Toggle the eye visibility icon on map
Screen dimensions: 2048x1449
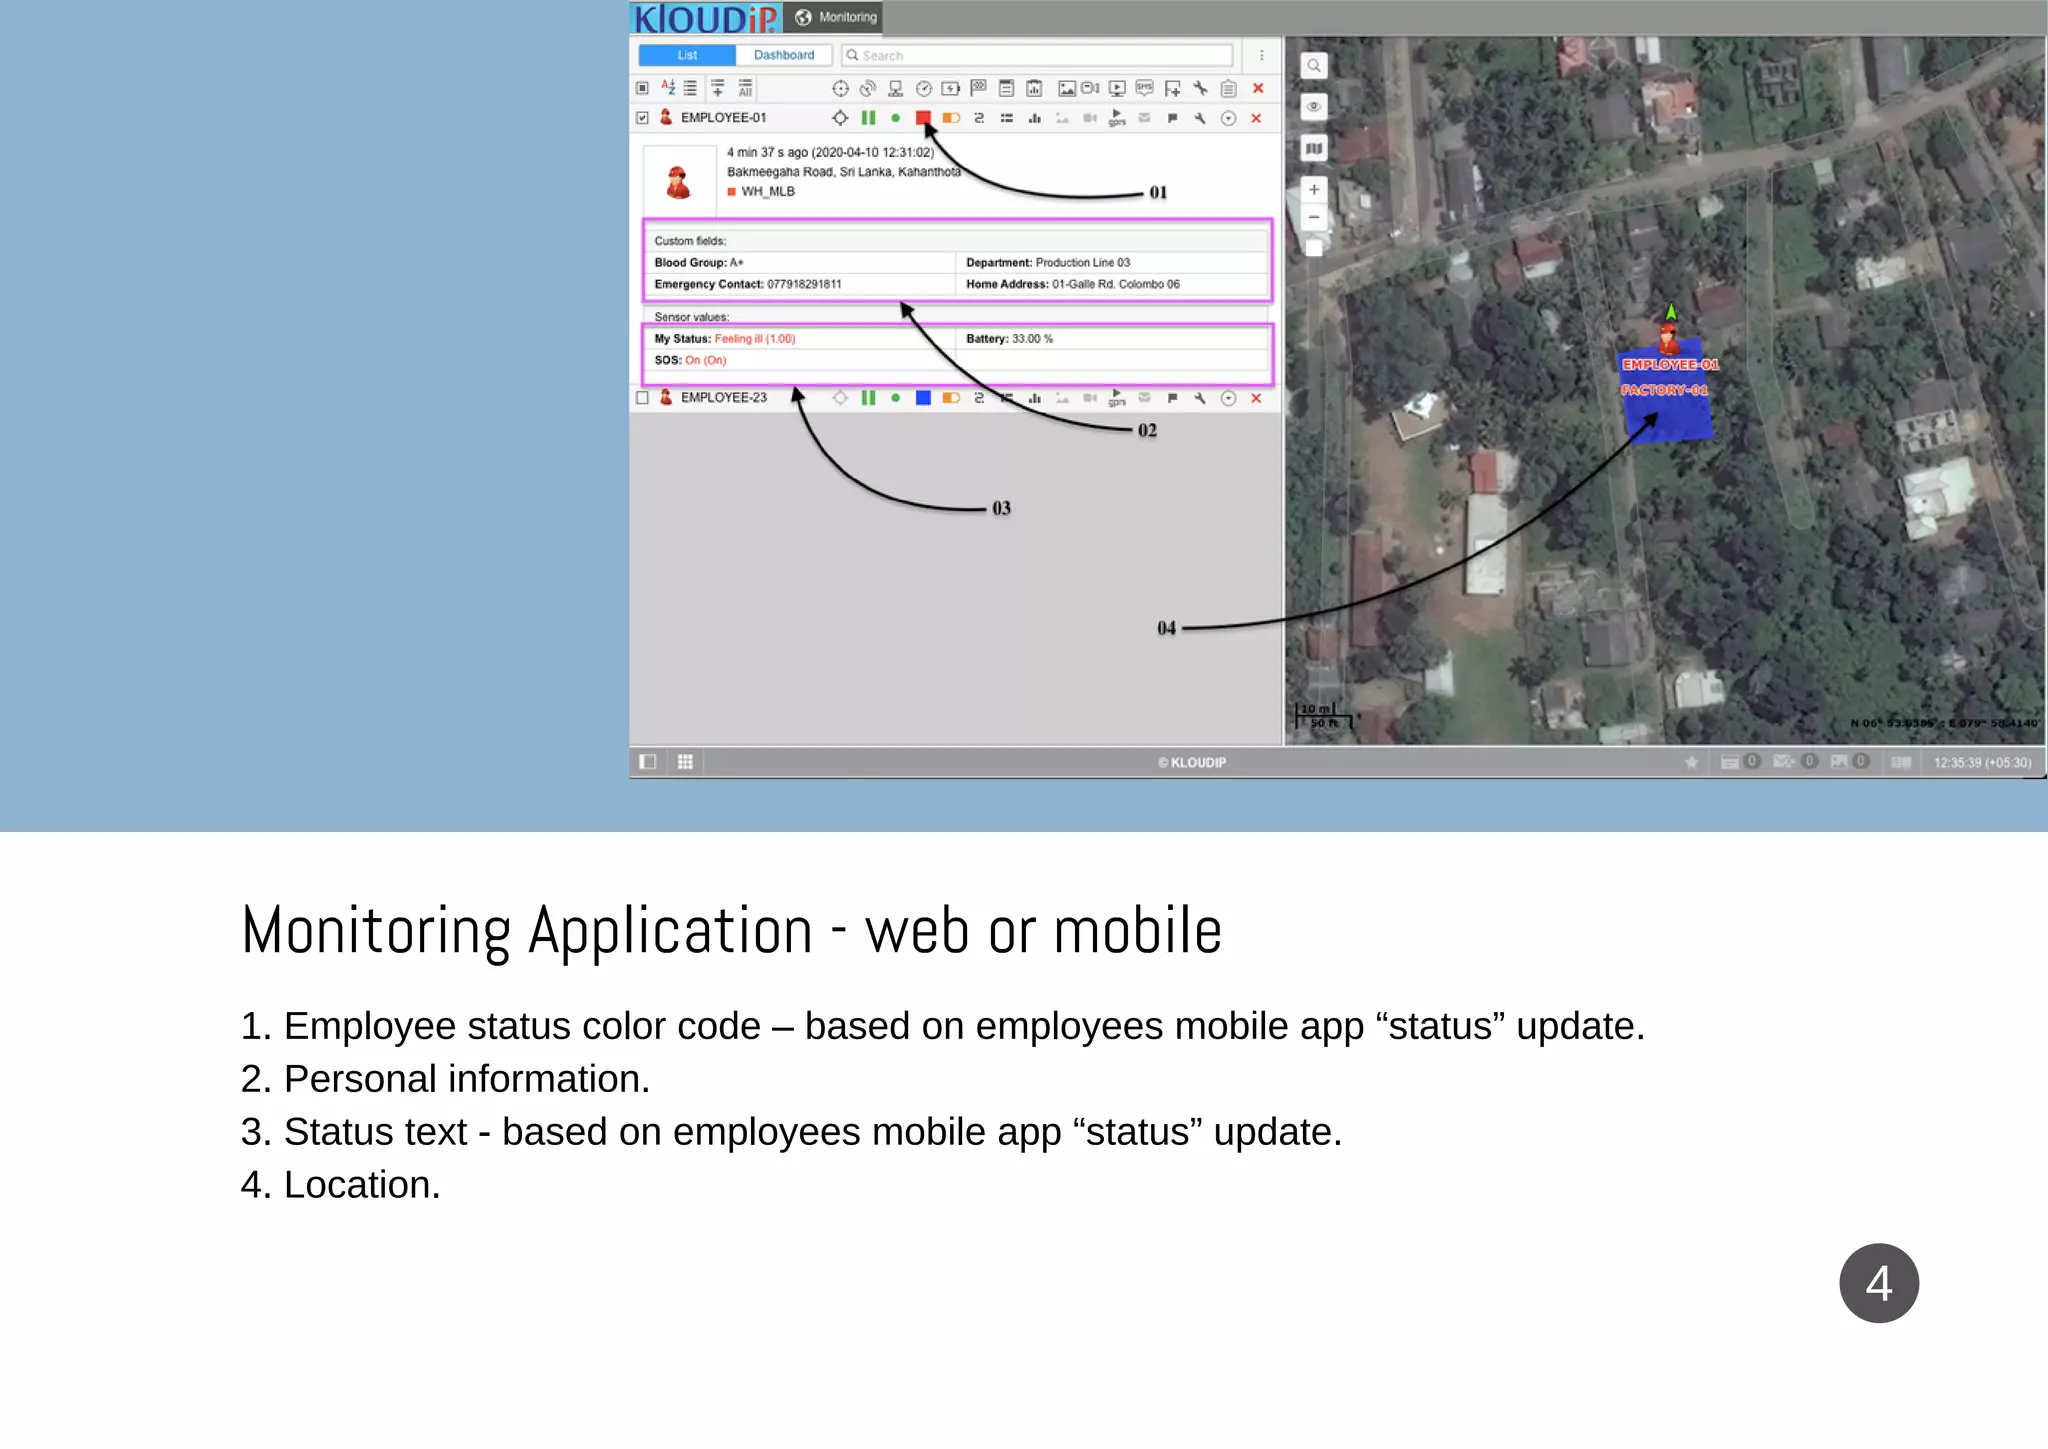1314,106
